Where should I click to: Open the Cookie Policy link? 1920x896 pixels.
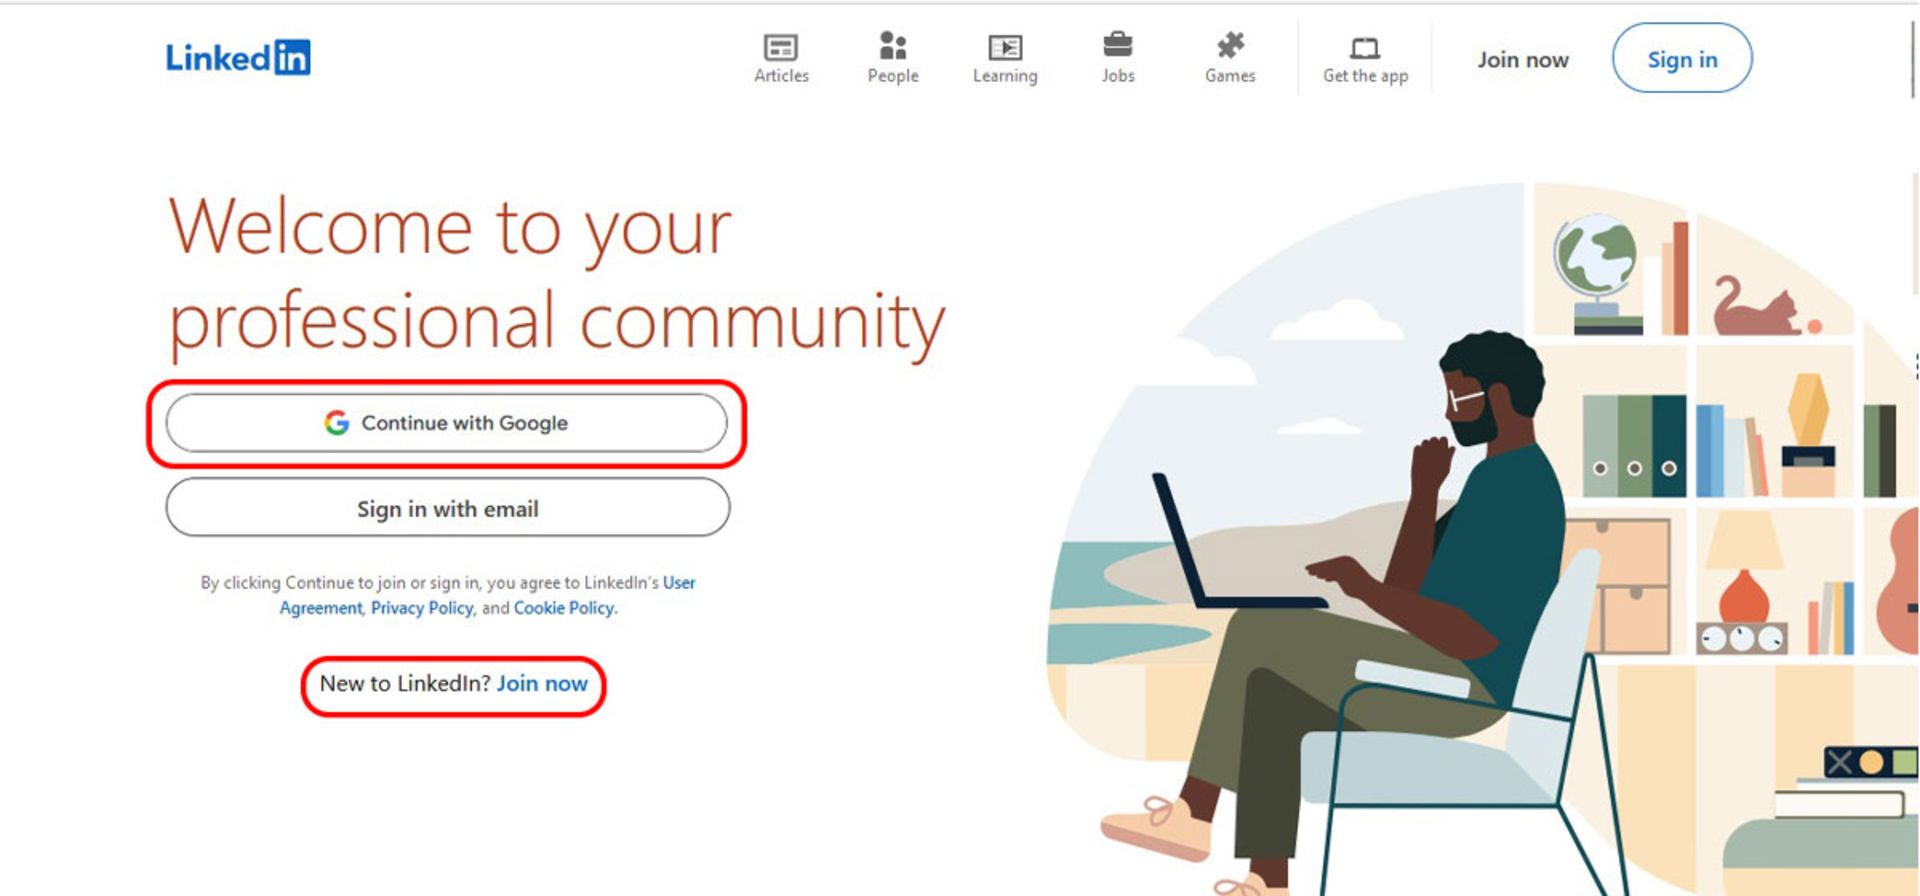pos(564,608)
